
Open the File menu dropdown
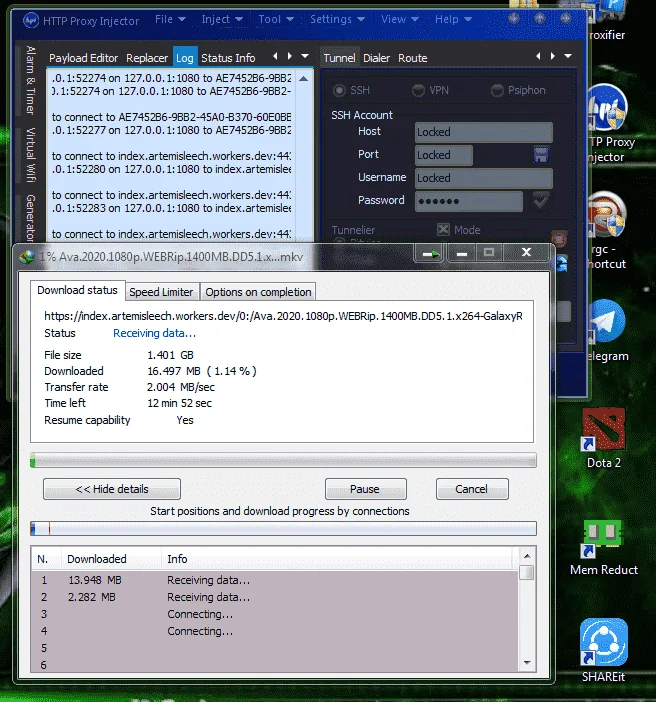(x=170, y=19)
